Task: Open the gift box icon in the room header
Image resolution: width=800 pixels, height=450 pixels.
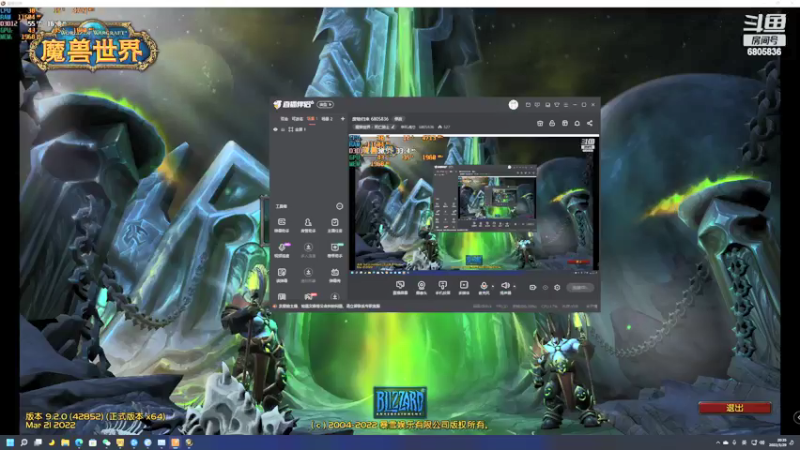Action: click(x=565, y=123)
